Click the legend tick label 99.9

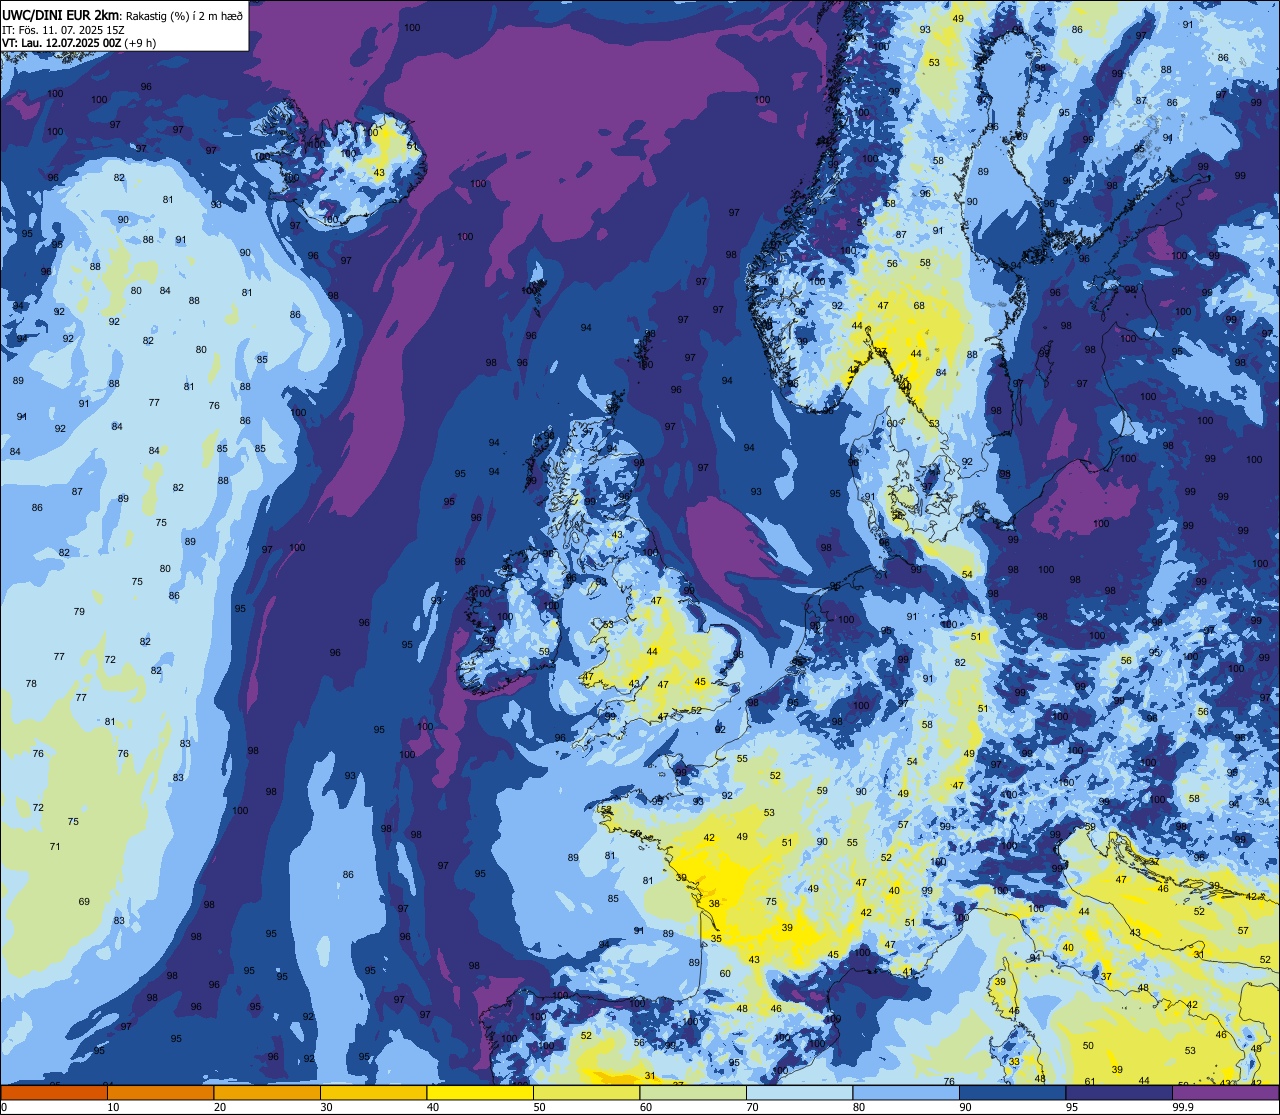[x=1184, y=1107]
